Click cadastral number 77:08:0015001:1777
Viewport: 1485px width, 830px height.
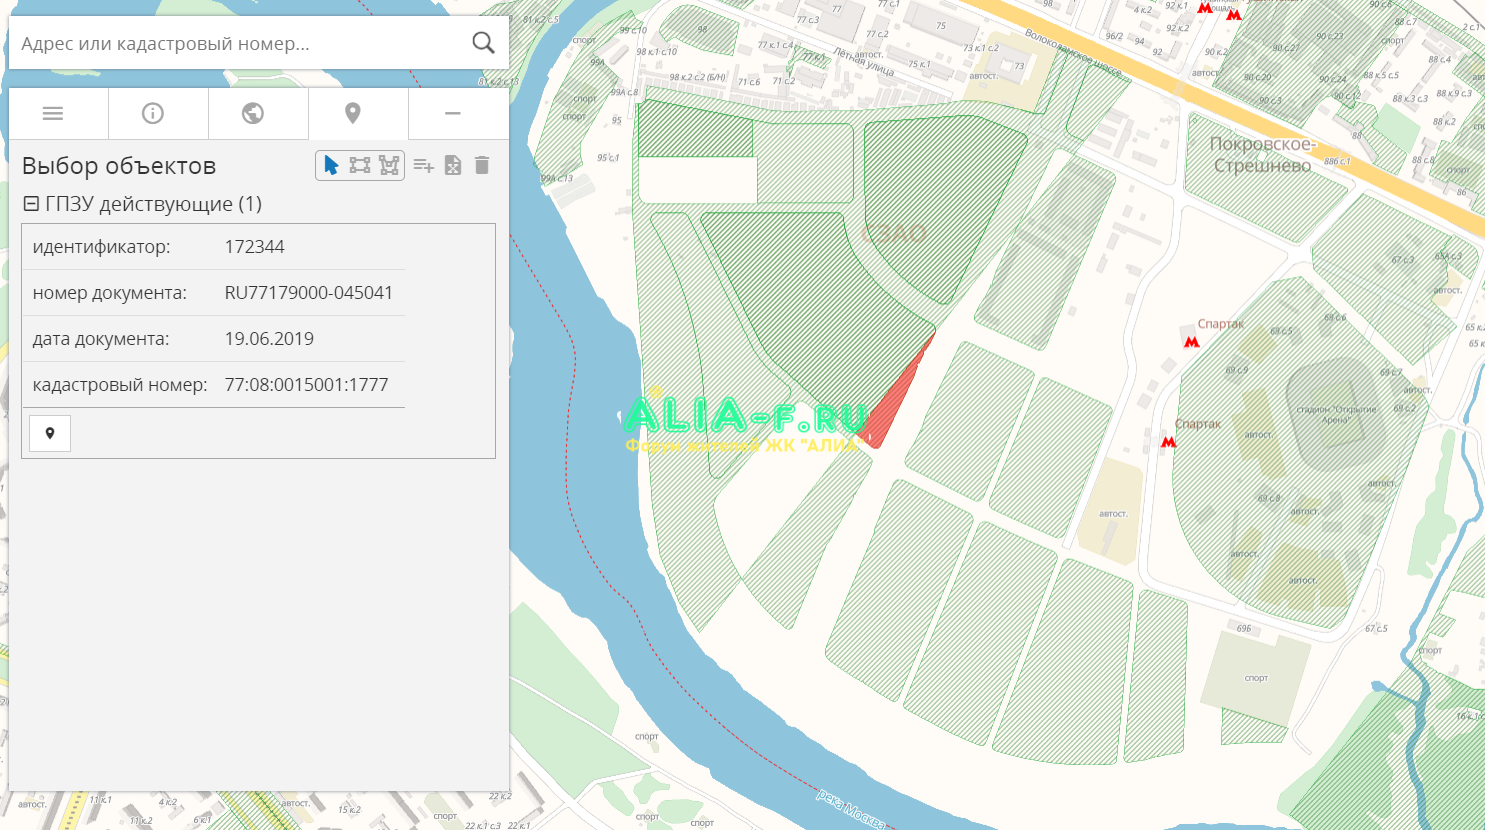[306, 385]
